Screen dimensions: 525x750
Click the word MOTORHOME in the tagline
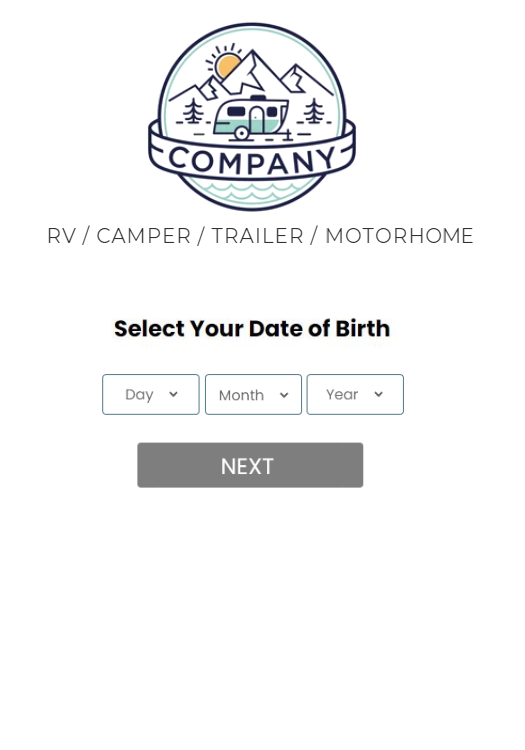click(400, 236)
